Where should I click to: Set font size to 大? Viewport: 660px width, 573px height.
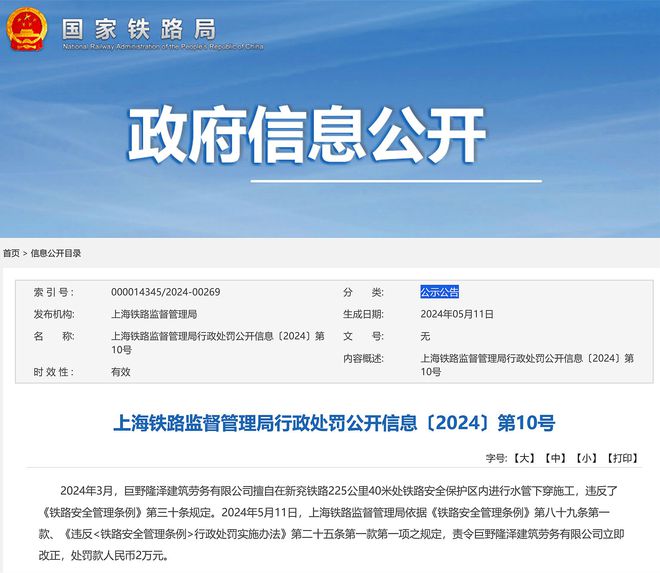(x=524, y=458)
